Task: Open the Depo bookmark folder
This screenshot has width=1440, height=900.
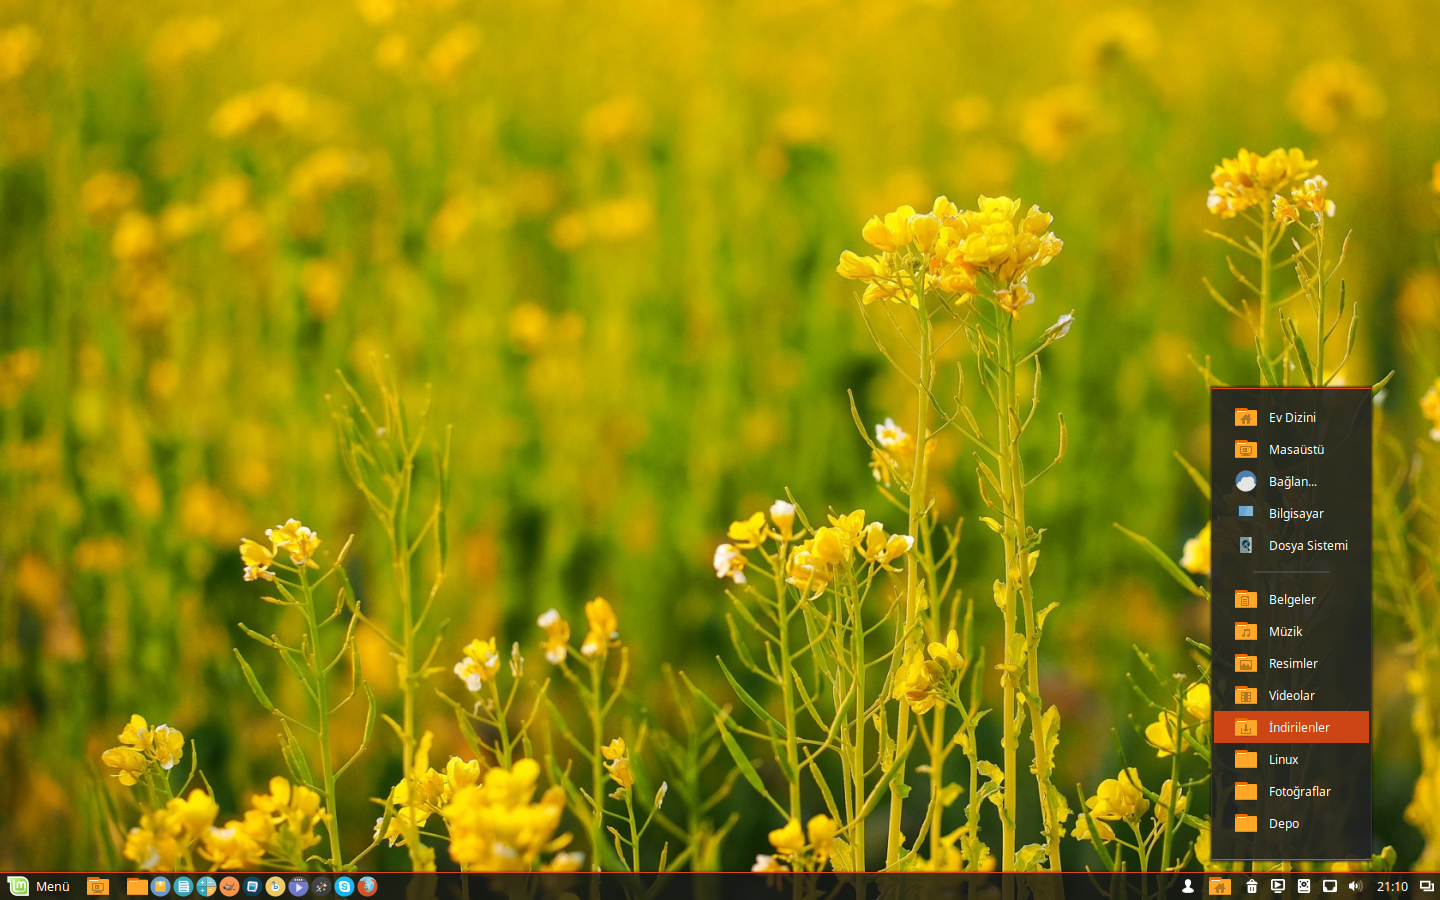Action: (x=1291, y=823)
